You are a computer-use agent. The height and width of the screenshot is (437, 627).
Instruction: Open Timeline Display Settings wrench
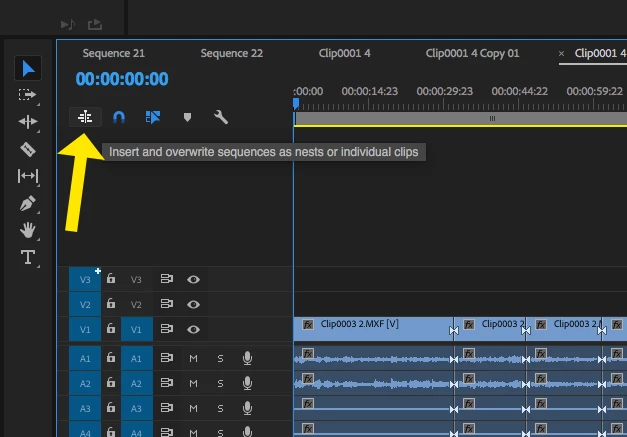[221, 117]
